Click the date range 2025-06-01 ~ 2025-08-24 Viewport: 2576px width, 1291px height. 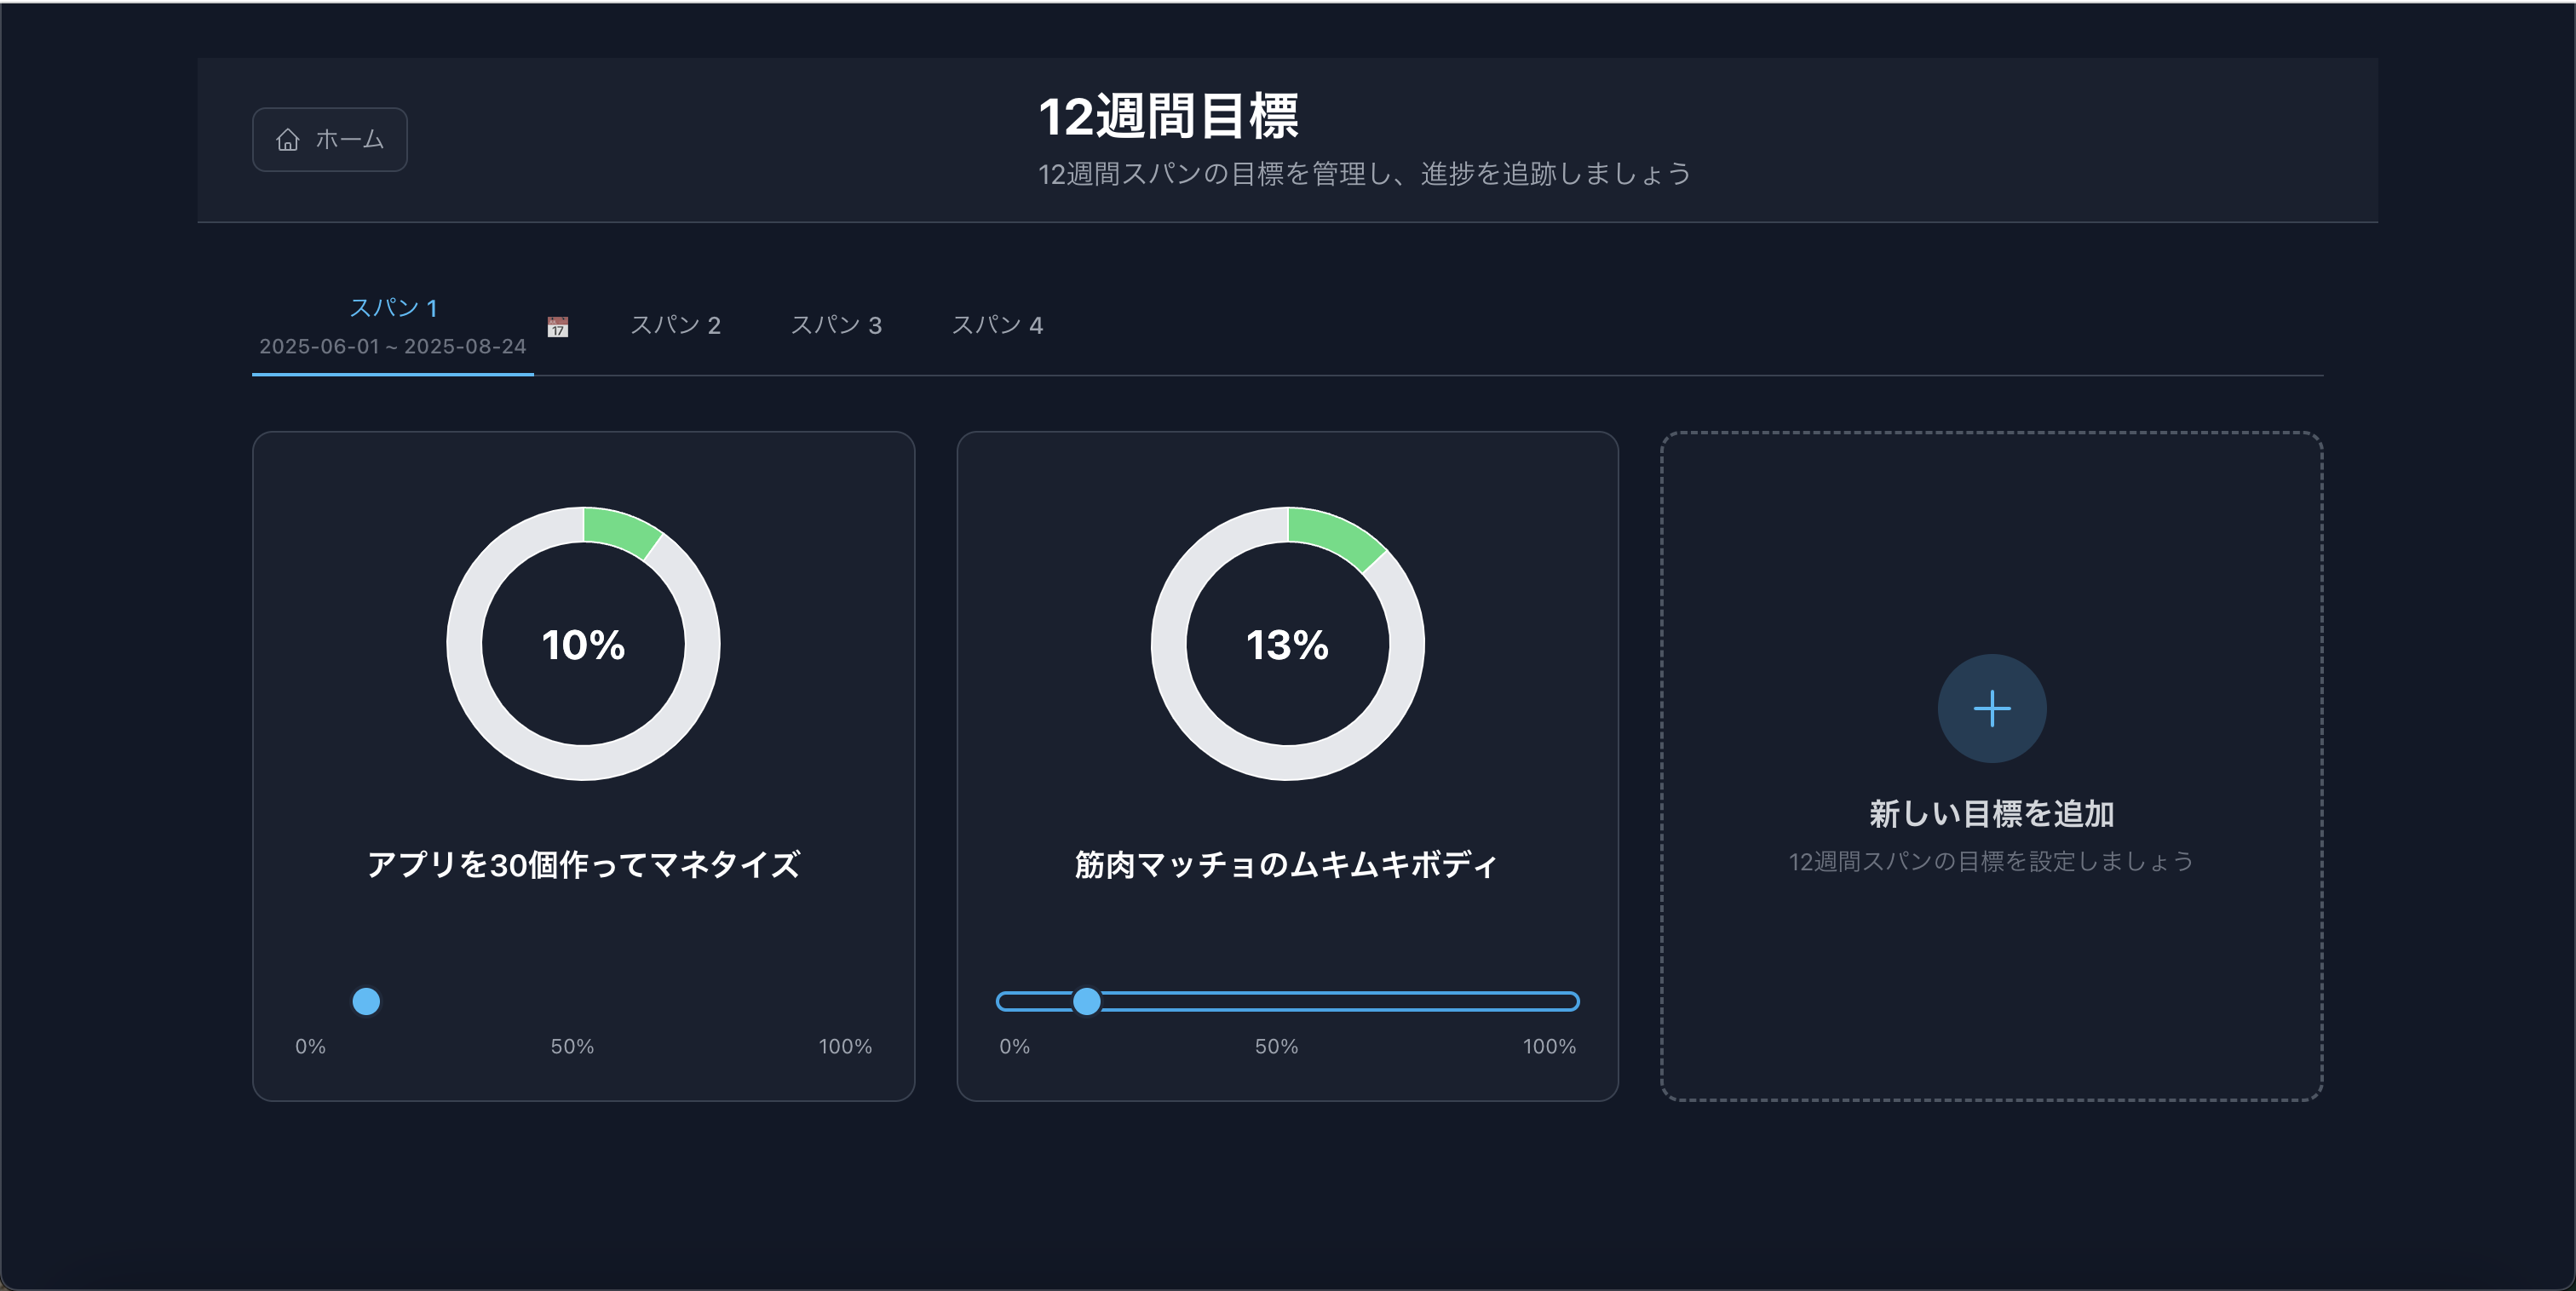tap(393, 346)
